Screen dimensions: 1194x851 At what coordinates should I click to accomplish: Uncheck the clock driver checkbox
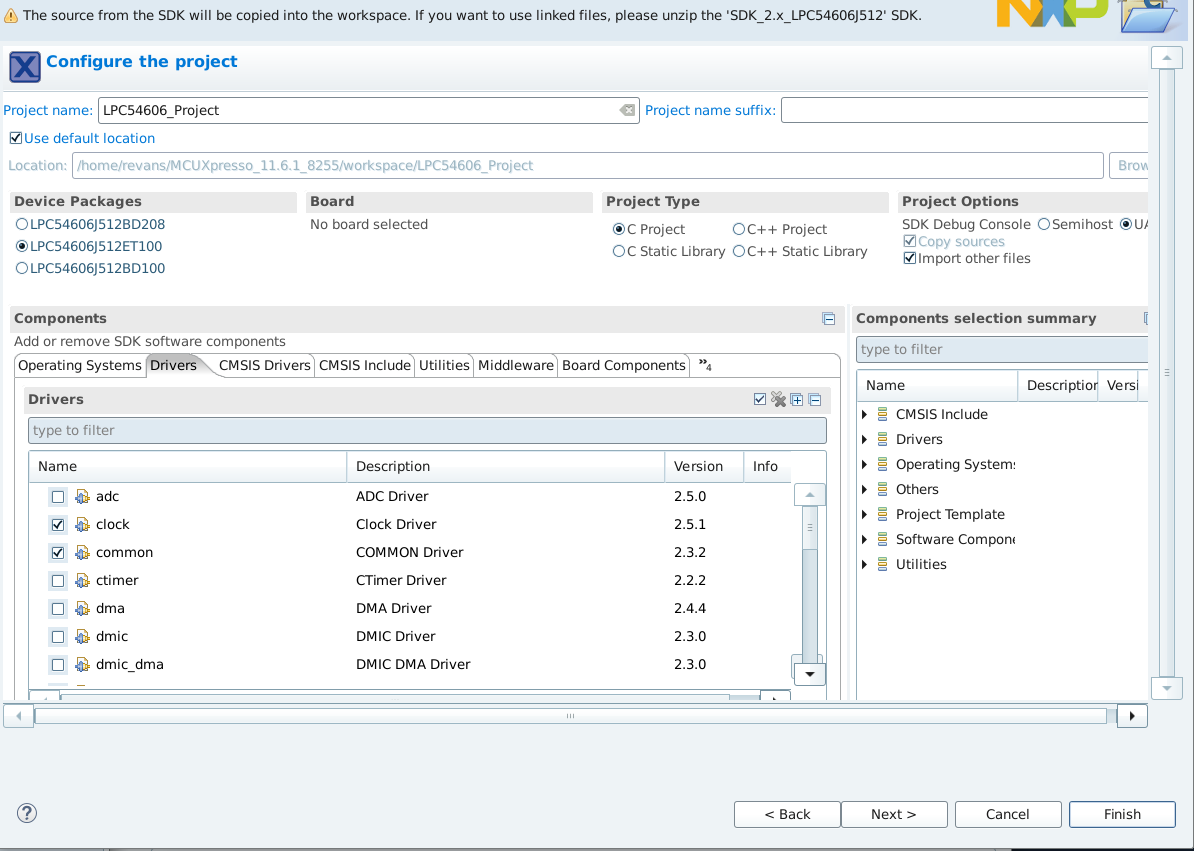coord(58,525)
